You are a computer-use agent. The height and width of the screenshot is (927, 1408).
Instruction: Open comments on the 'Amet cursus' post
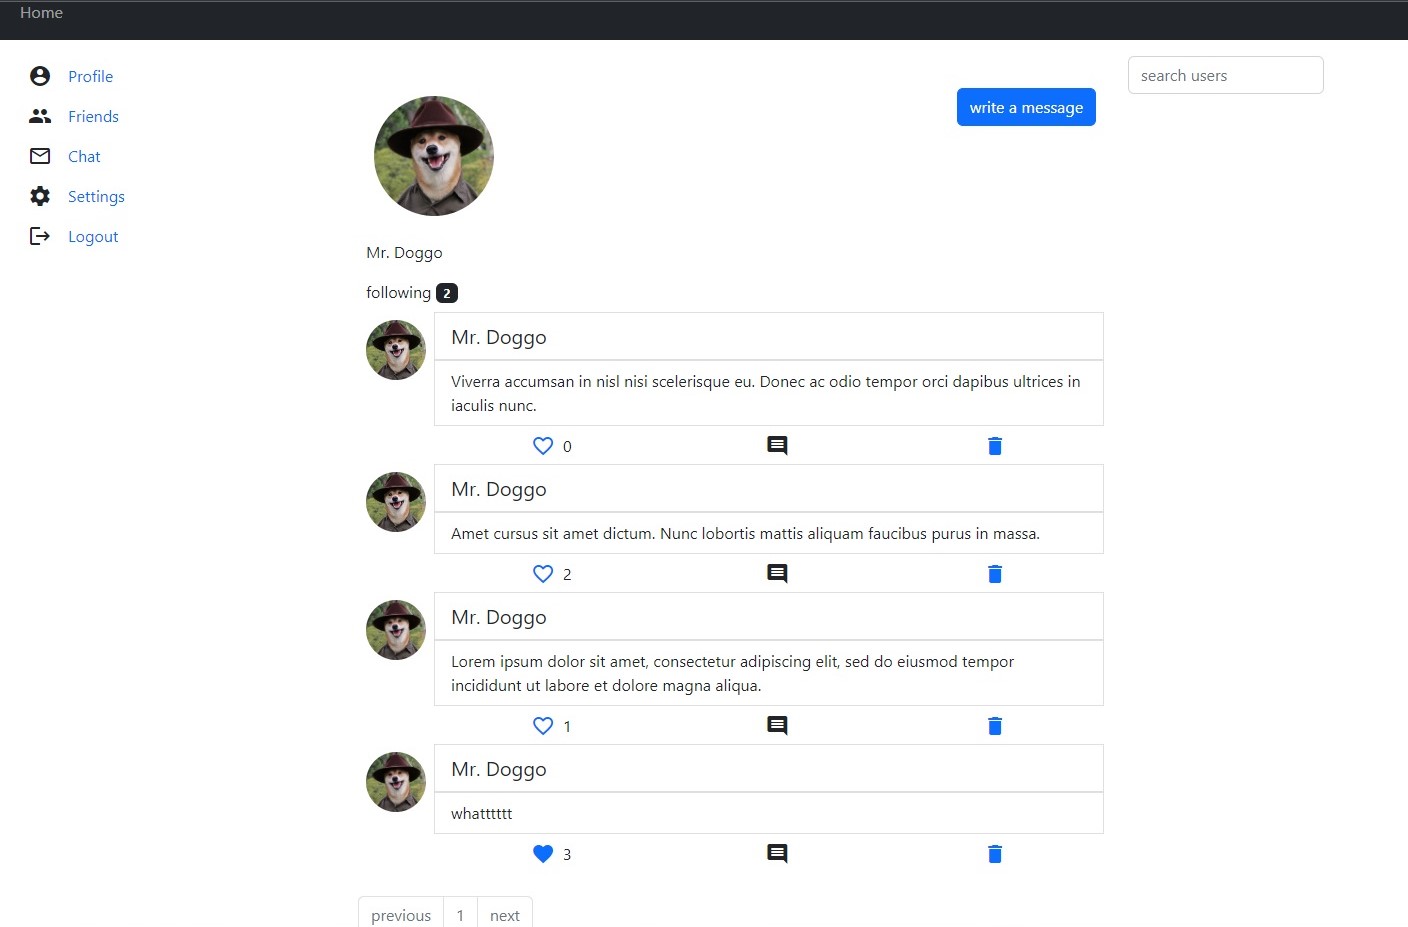(777, 573)
